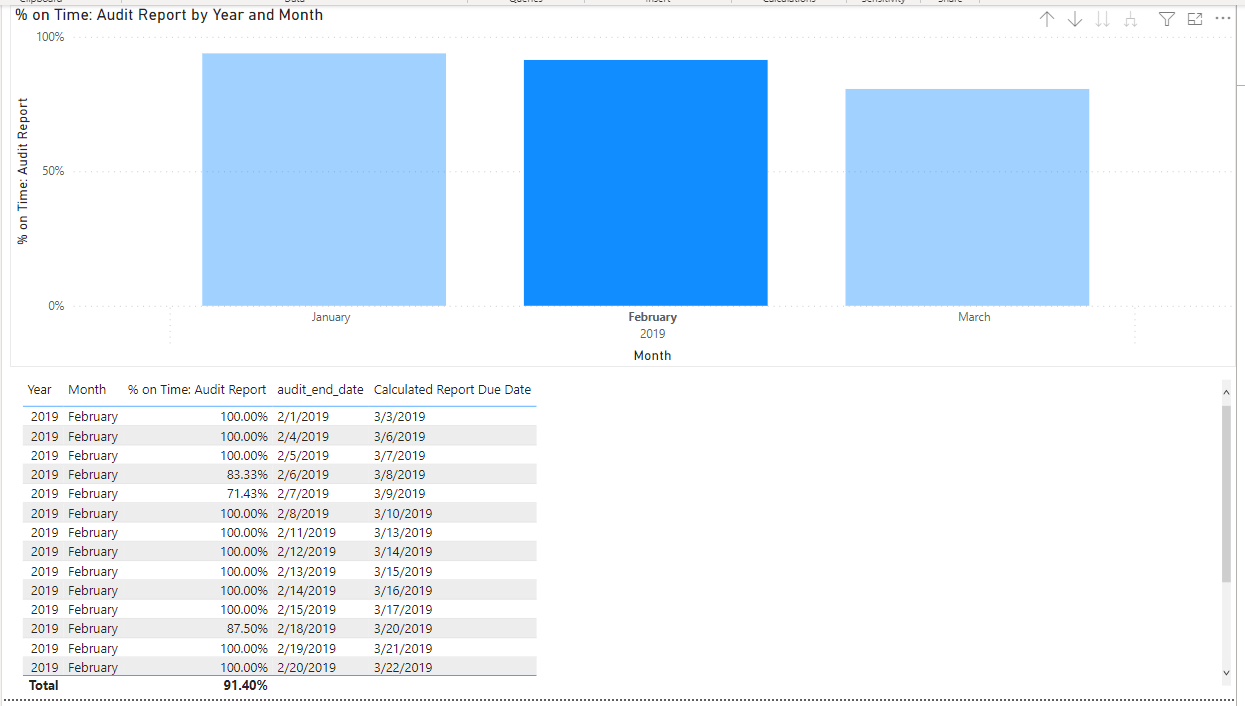Viewport: 1245px width, 706px height.
Task: Expand all down one level fork icon
Action: [x=1131, y=19]
